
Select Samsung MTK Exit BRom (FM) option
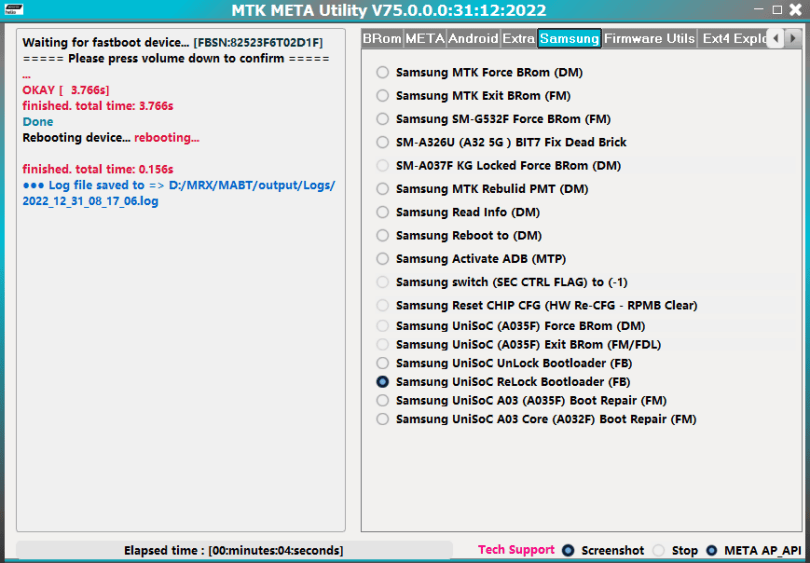coord(383,96)
